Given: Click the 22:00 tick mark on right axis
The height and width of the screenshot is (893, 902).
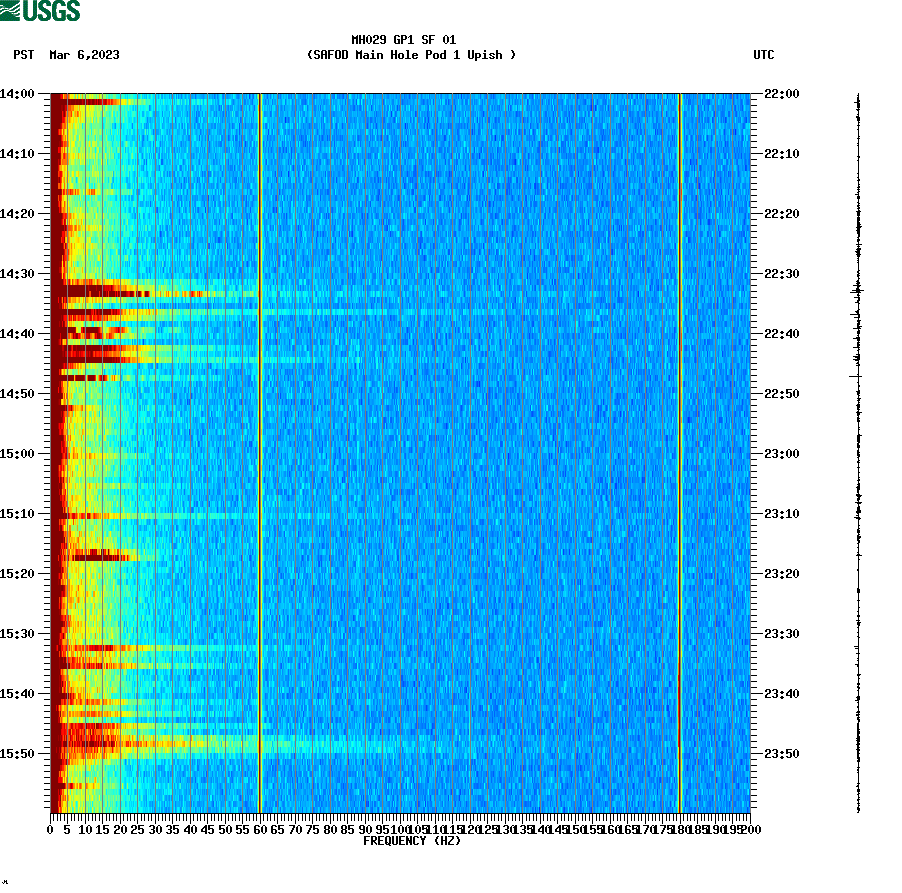Looking at the screenshot, I should coord(756,92).
